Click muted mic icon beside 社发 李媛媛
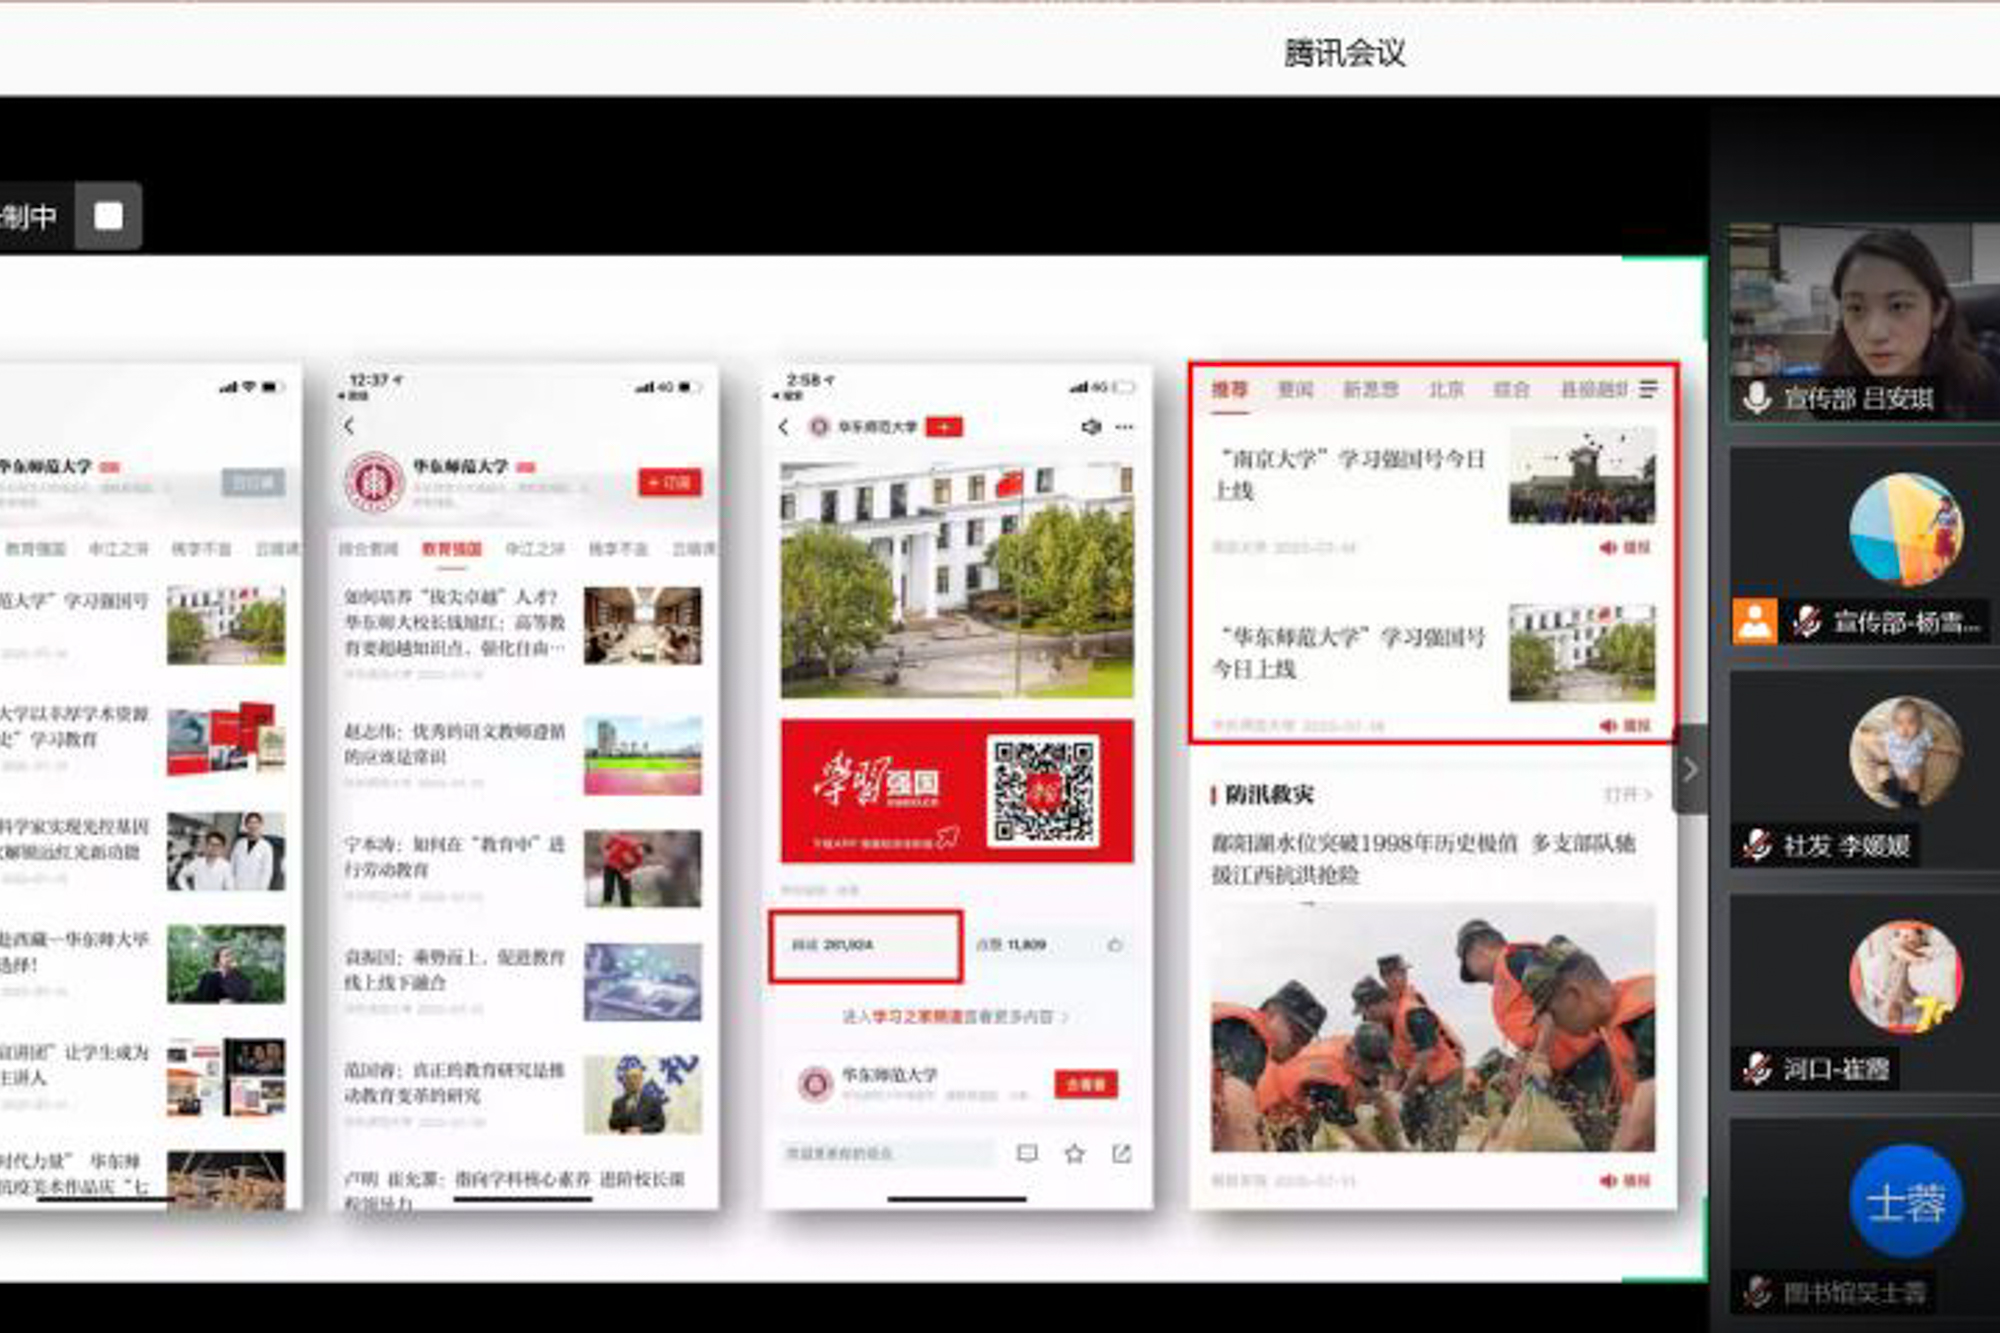This screenshot has height=1333, width=2000. (1757, 845)
